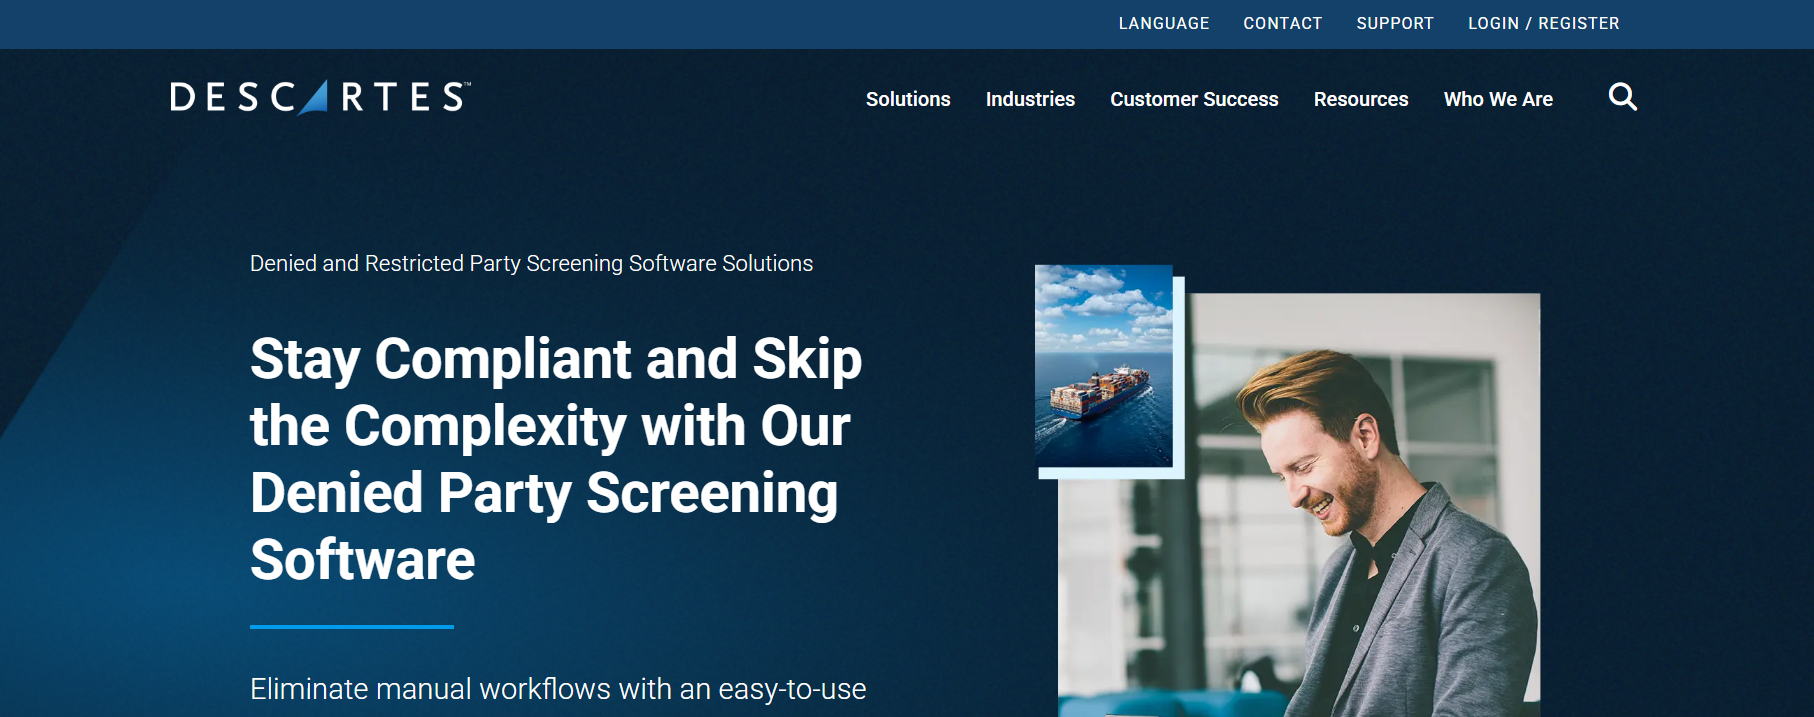Open the Industries menu
This screenshot has height=717, width=1814.
coord(1030,99)
